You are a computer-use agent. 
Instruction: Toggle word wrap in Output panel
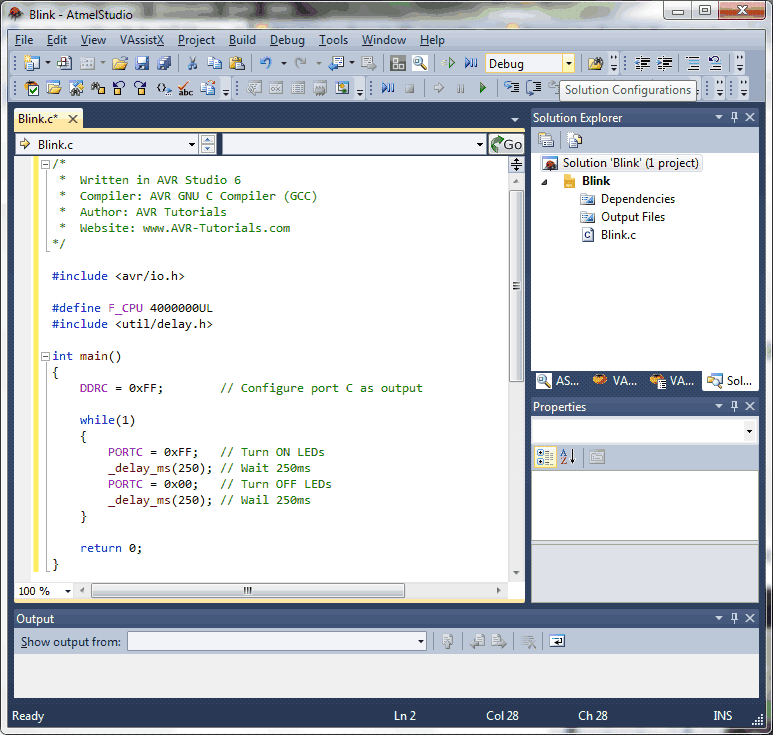[556, 641]
